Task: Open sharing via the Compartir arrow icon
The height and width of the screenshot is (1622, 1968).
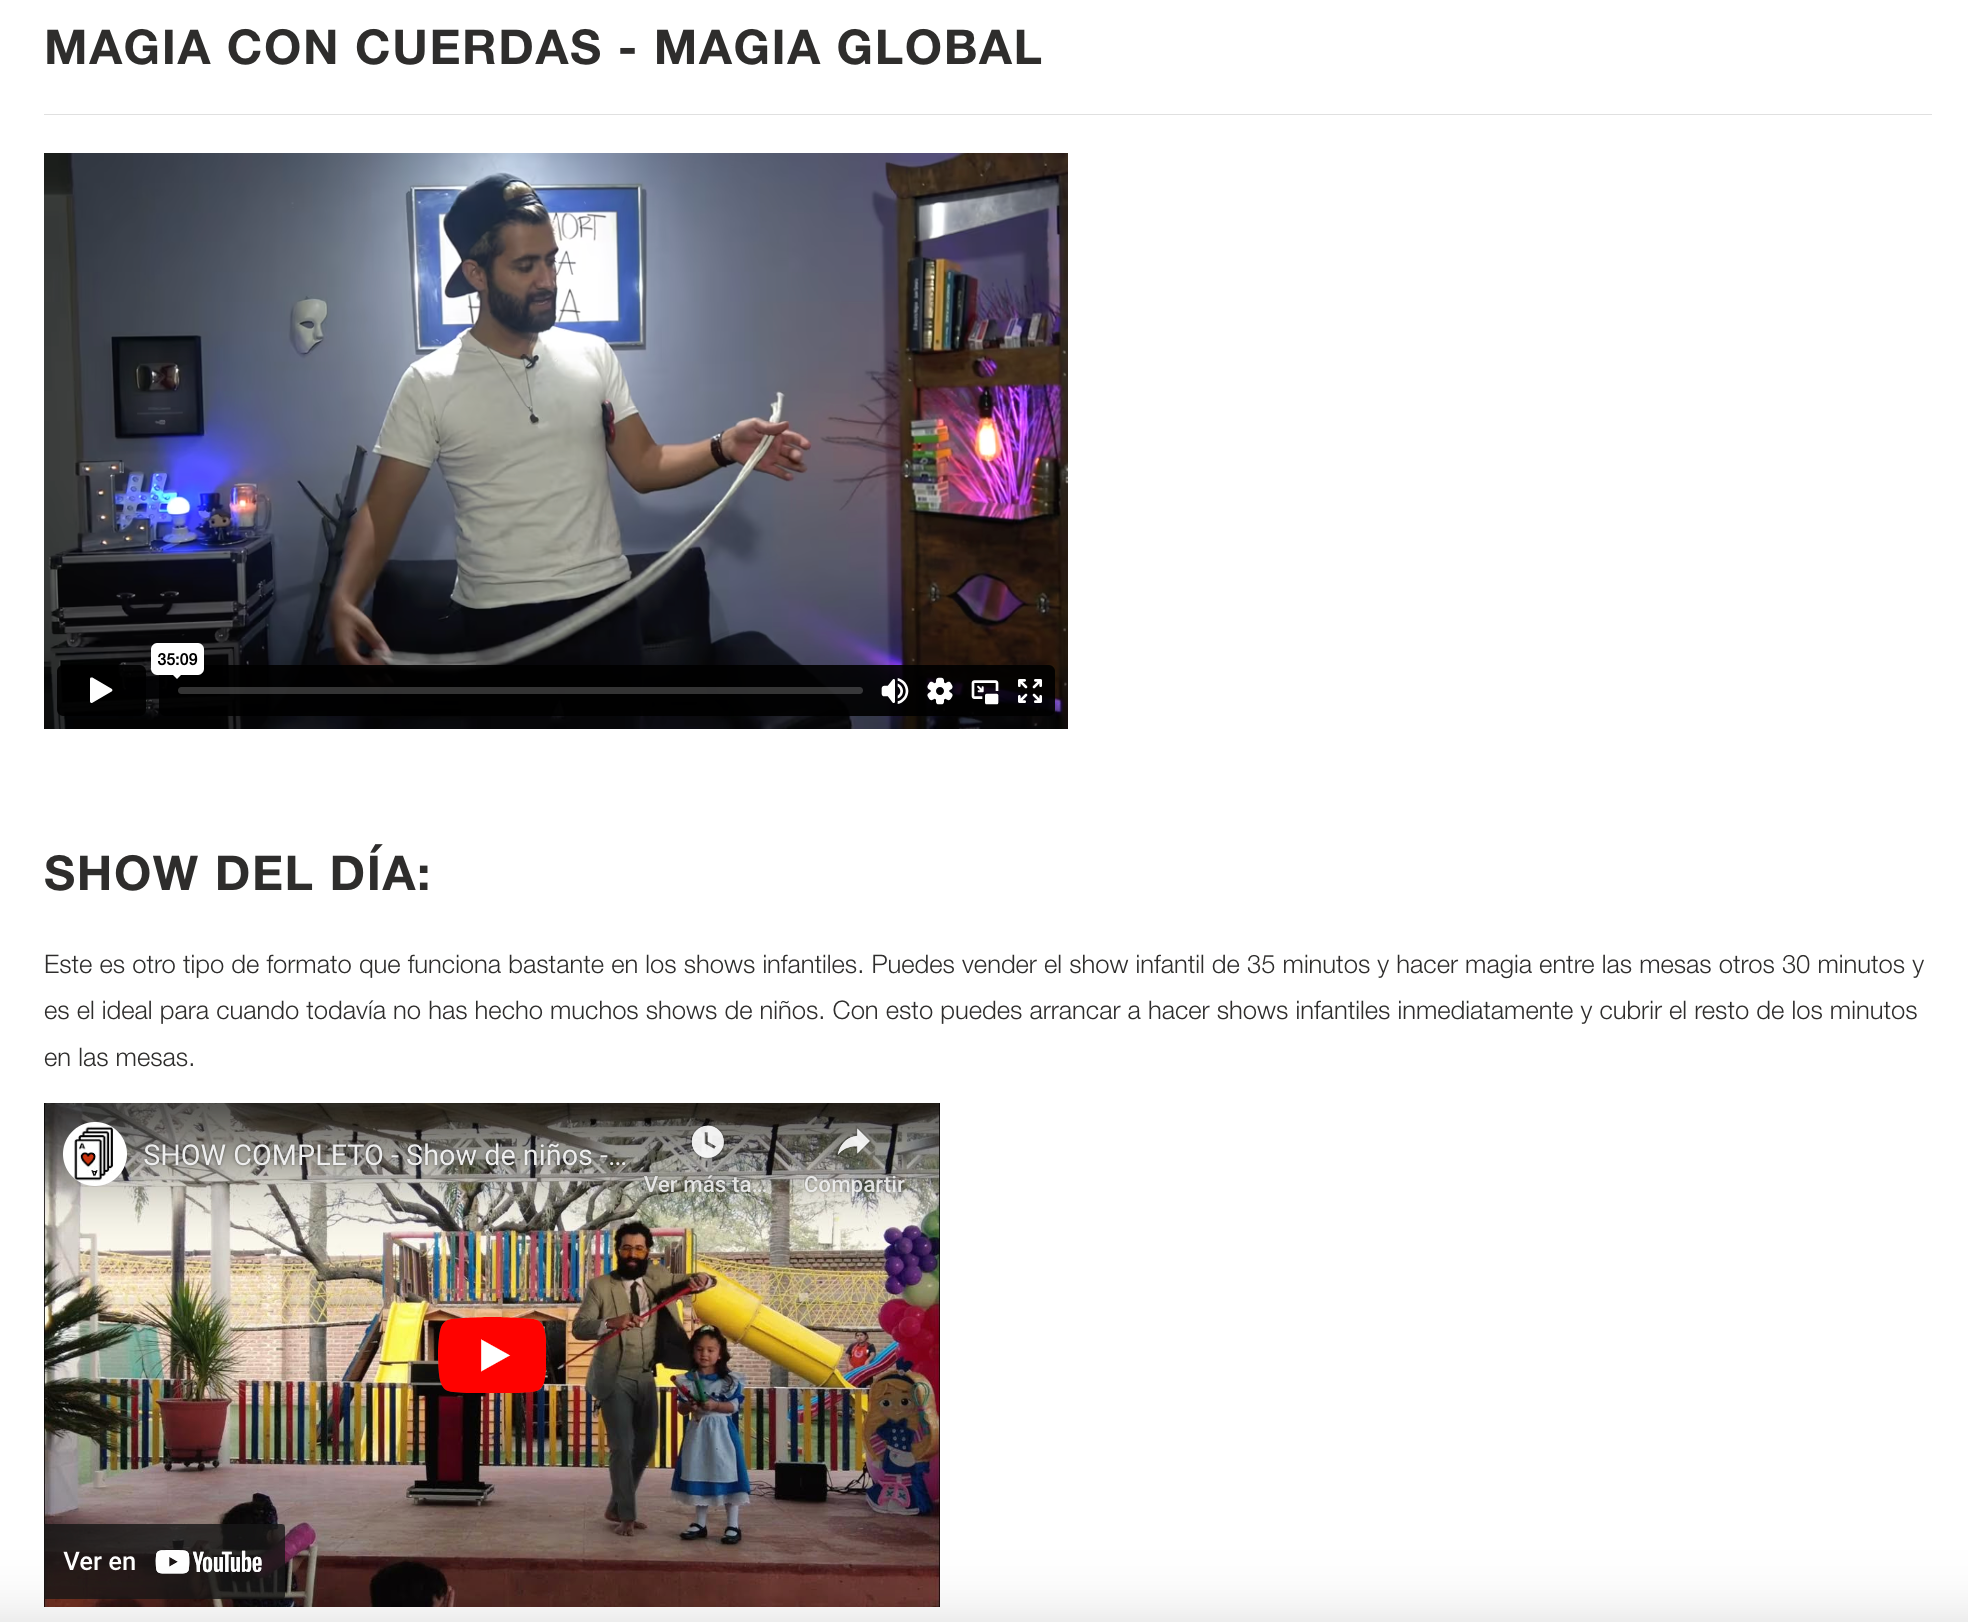Action: pos(855,1142)
